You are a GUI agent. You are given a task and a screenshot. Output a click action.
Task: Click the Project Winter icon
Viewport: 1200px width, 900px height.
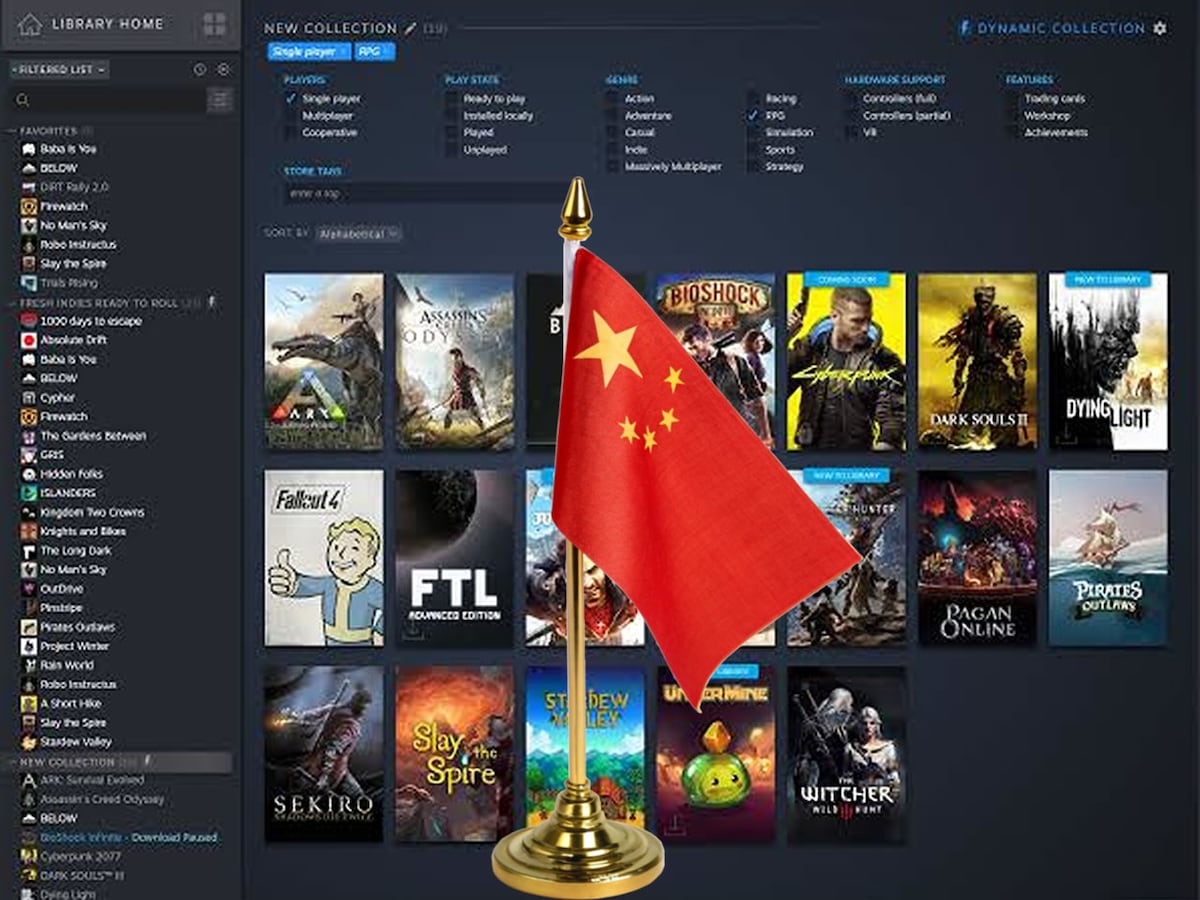(x=28, y=646)
